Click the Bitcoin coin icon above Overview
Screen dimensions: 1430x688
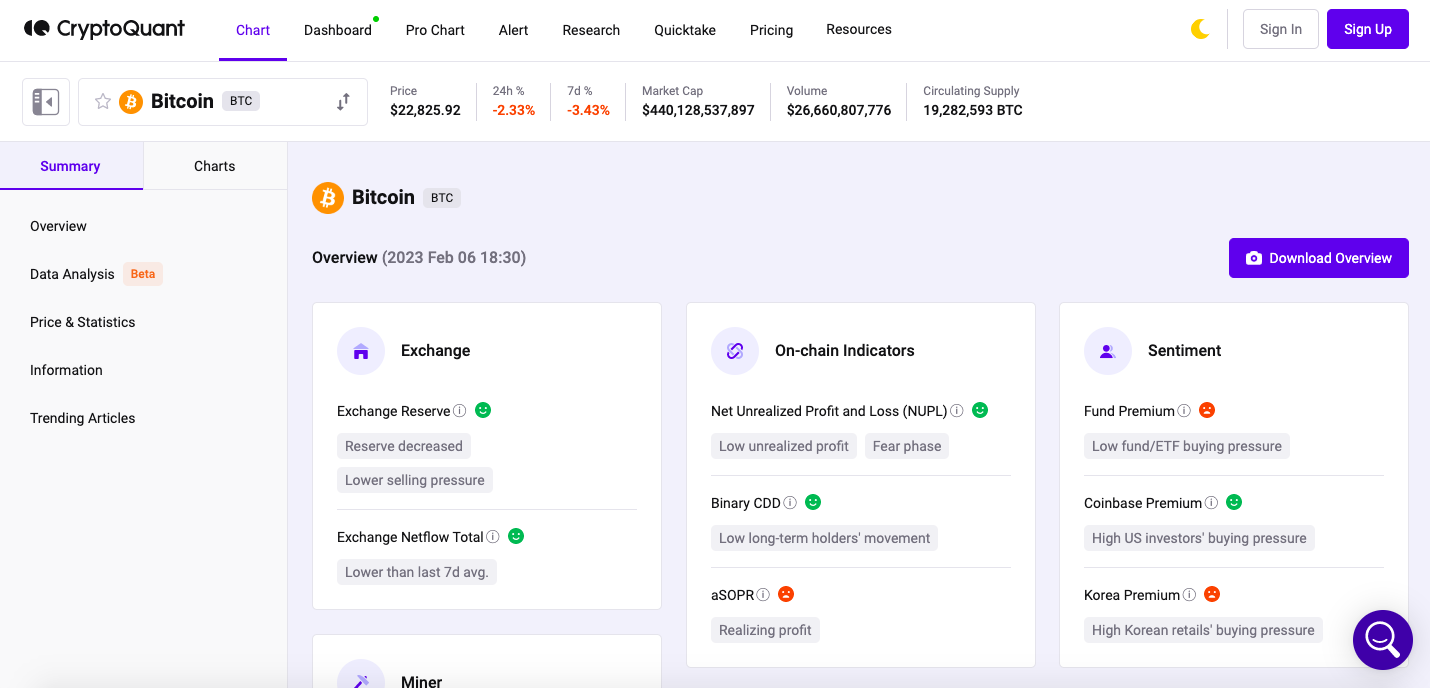tap(327, 197)
